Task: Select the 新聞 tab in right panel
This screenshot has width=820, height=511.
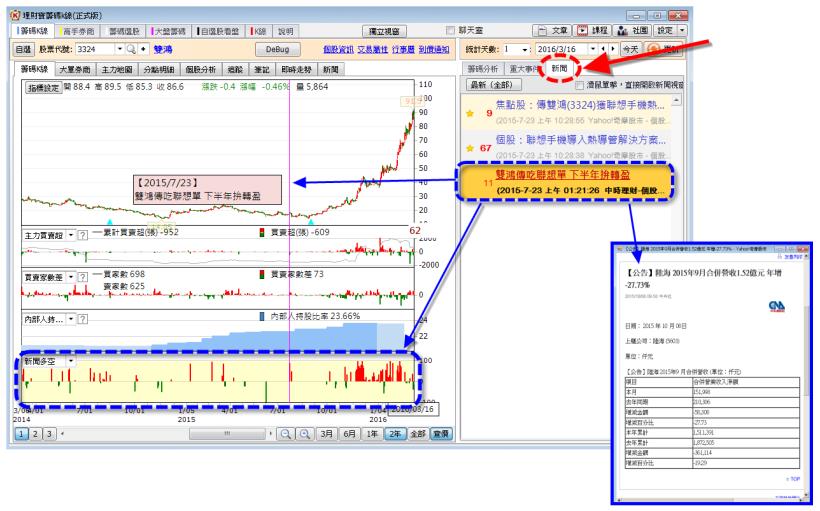Action: click(x=559, y=69)
